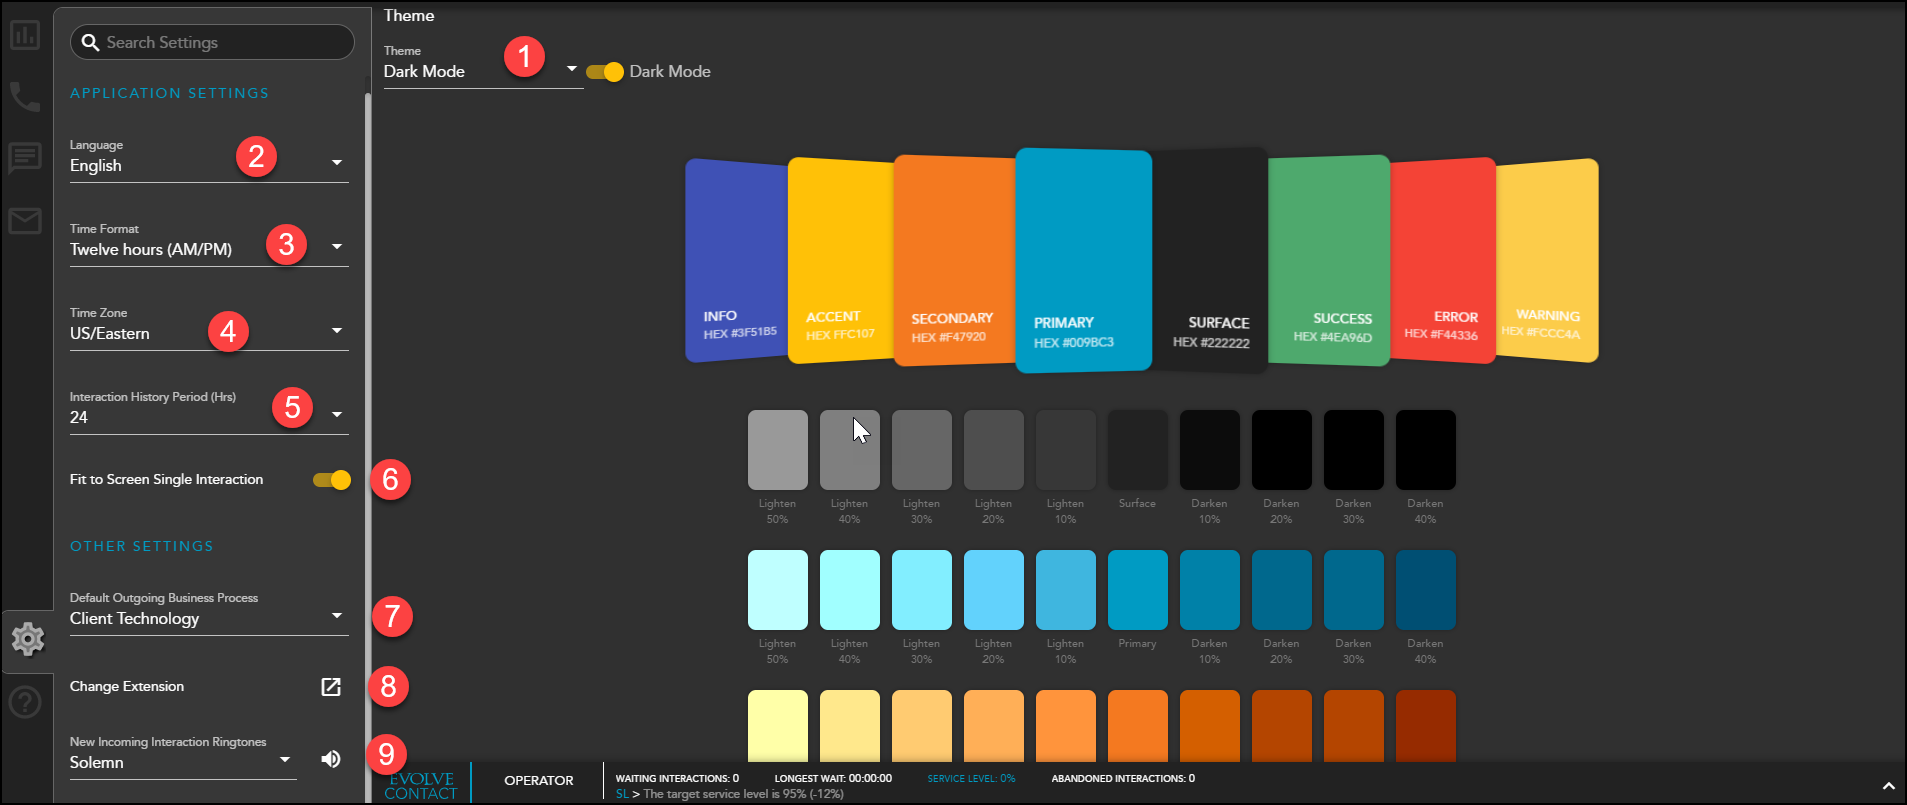The image size is (1907, 805).
Task: Open the dashboard chart icon in sidebar
Action: click(25, 35)
